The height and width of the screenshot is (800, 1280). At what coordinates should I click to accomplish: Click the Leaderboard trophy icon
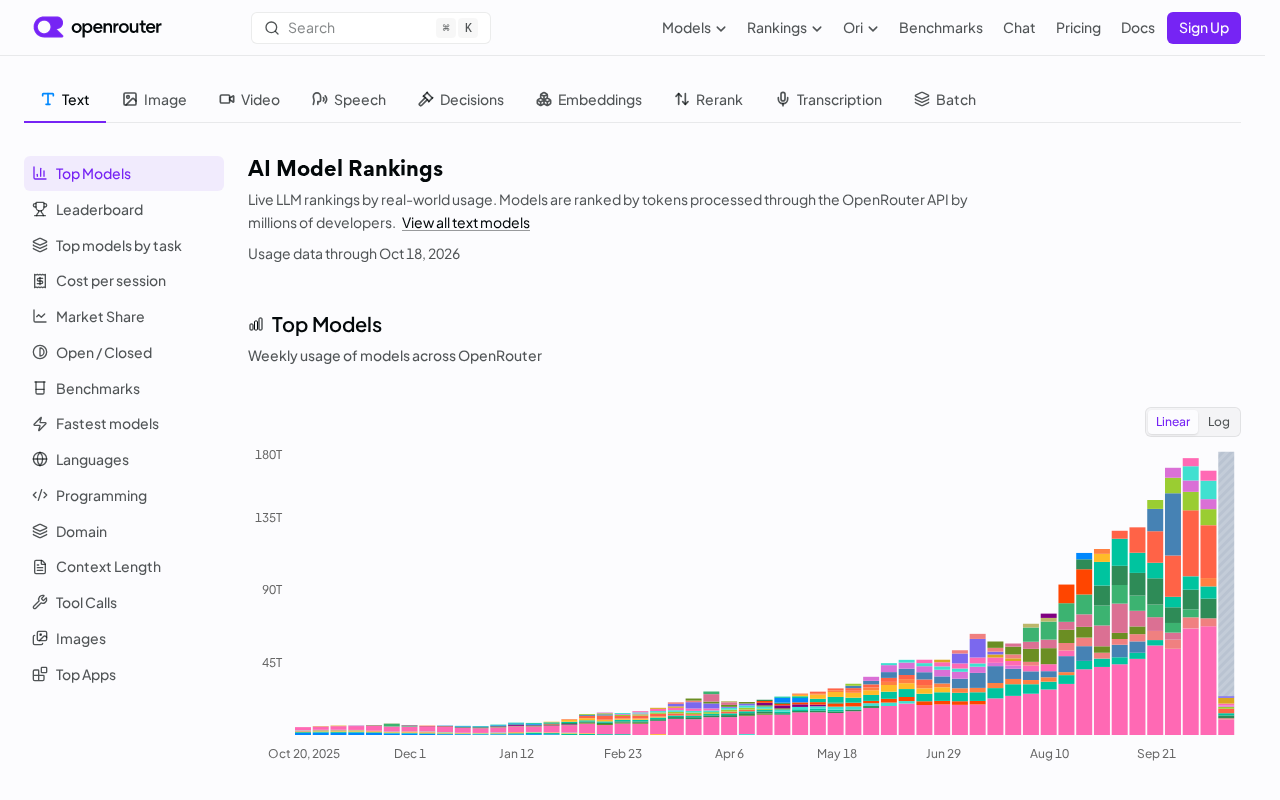tap(40, 209)
